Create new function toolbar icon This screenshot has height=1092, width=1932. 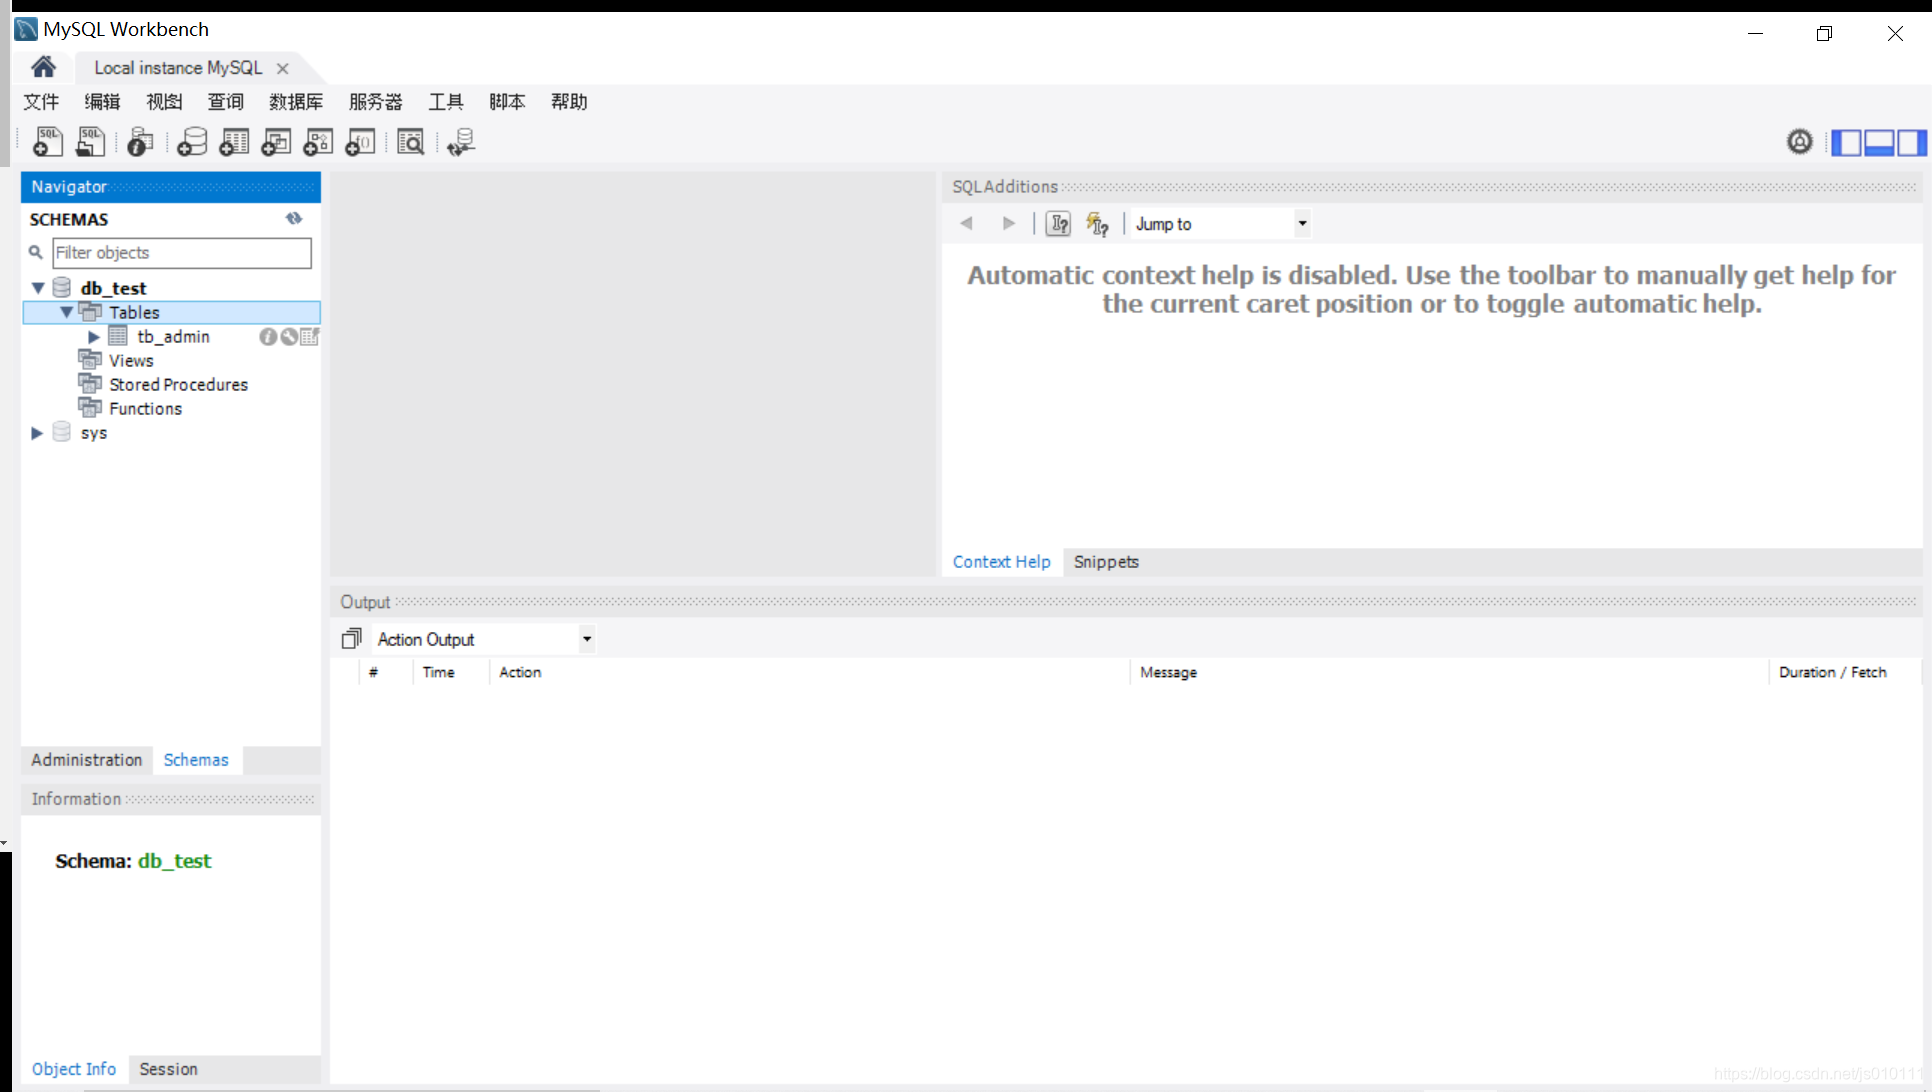(360, 142)
